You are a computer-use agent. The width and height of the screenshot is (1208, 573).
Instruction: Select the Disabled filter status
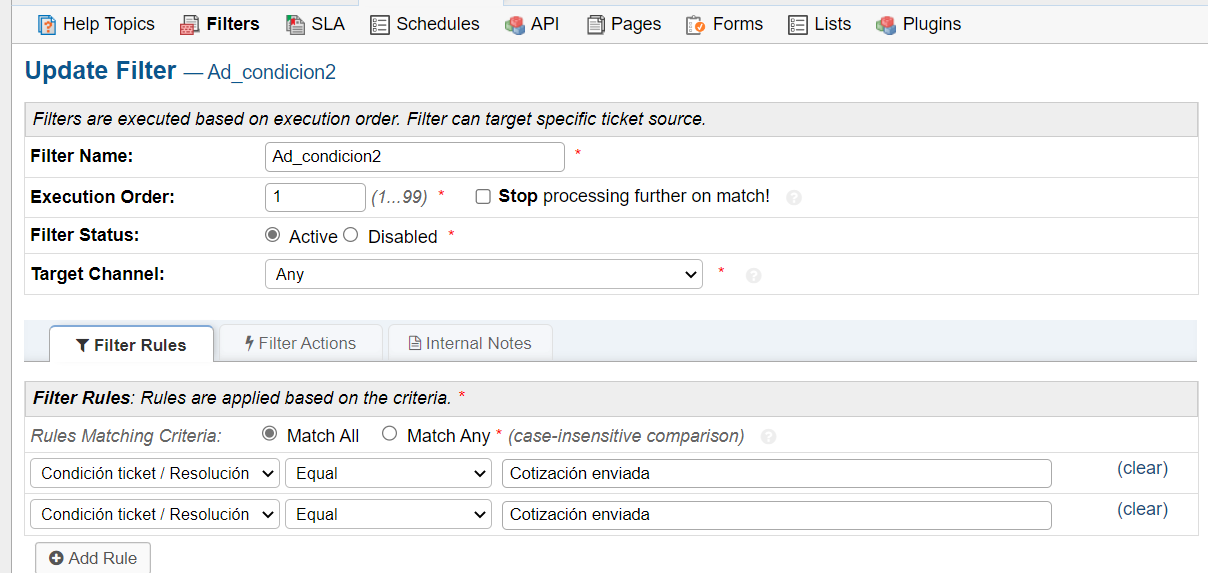[x=350, y=235]
